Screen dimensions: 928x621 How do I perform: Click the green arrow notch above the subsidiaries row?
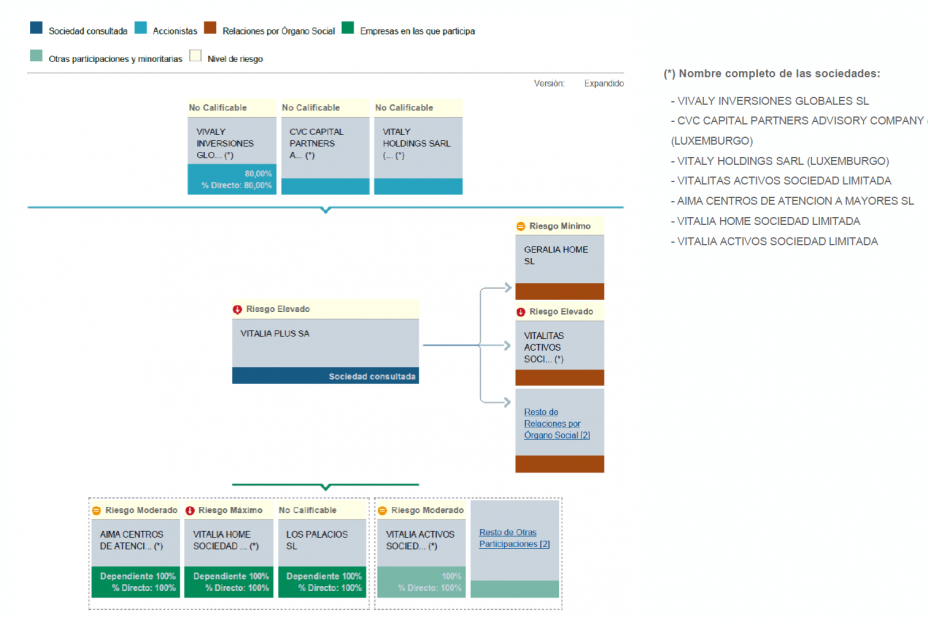[x=324, y=487]
